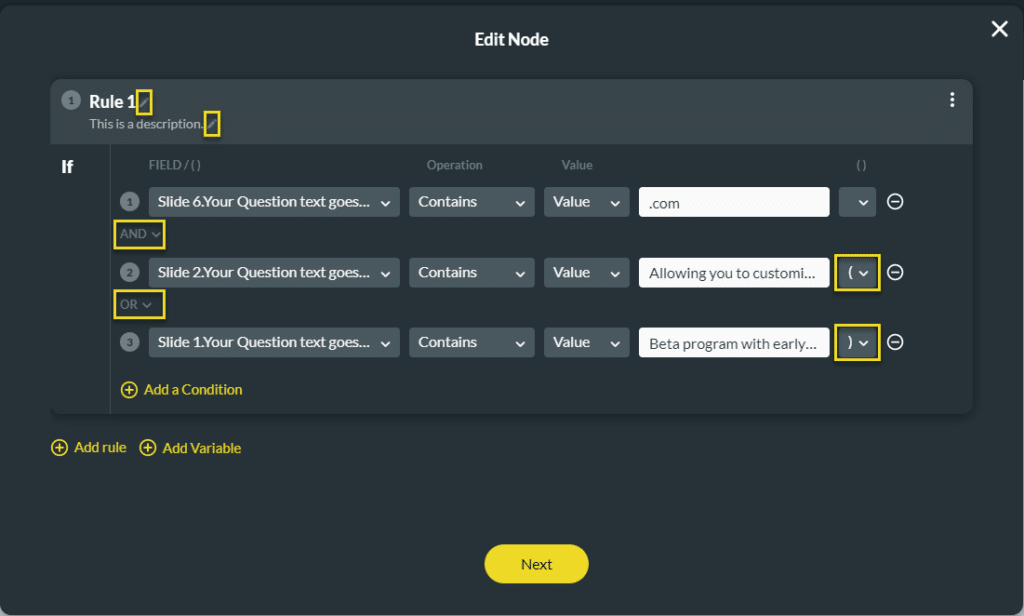Remove the Slide 2 condition using minus icon
Screen dimensions: 1024x616
[895, 272]
